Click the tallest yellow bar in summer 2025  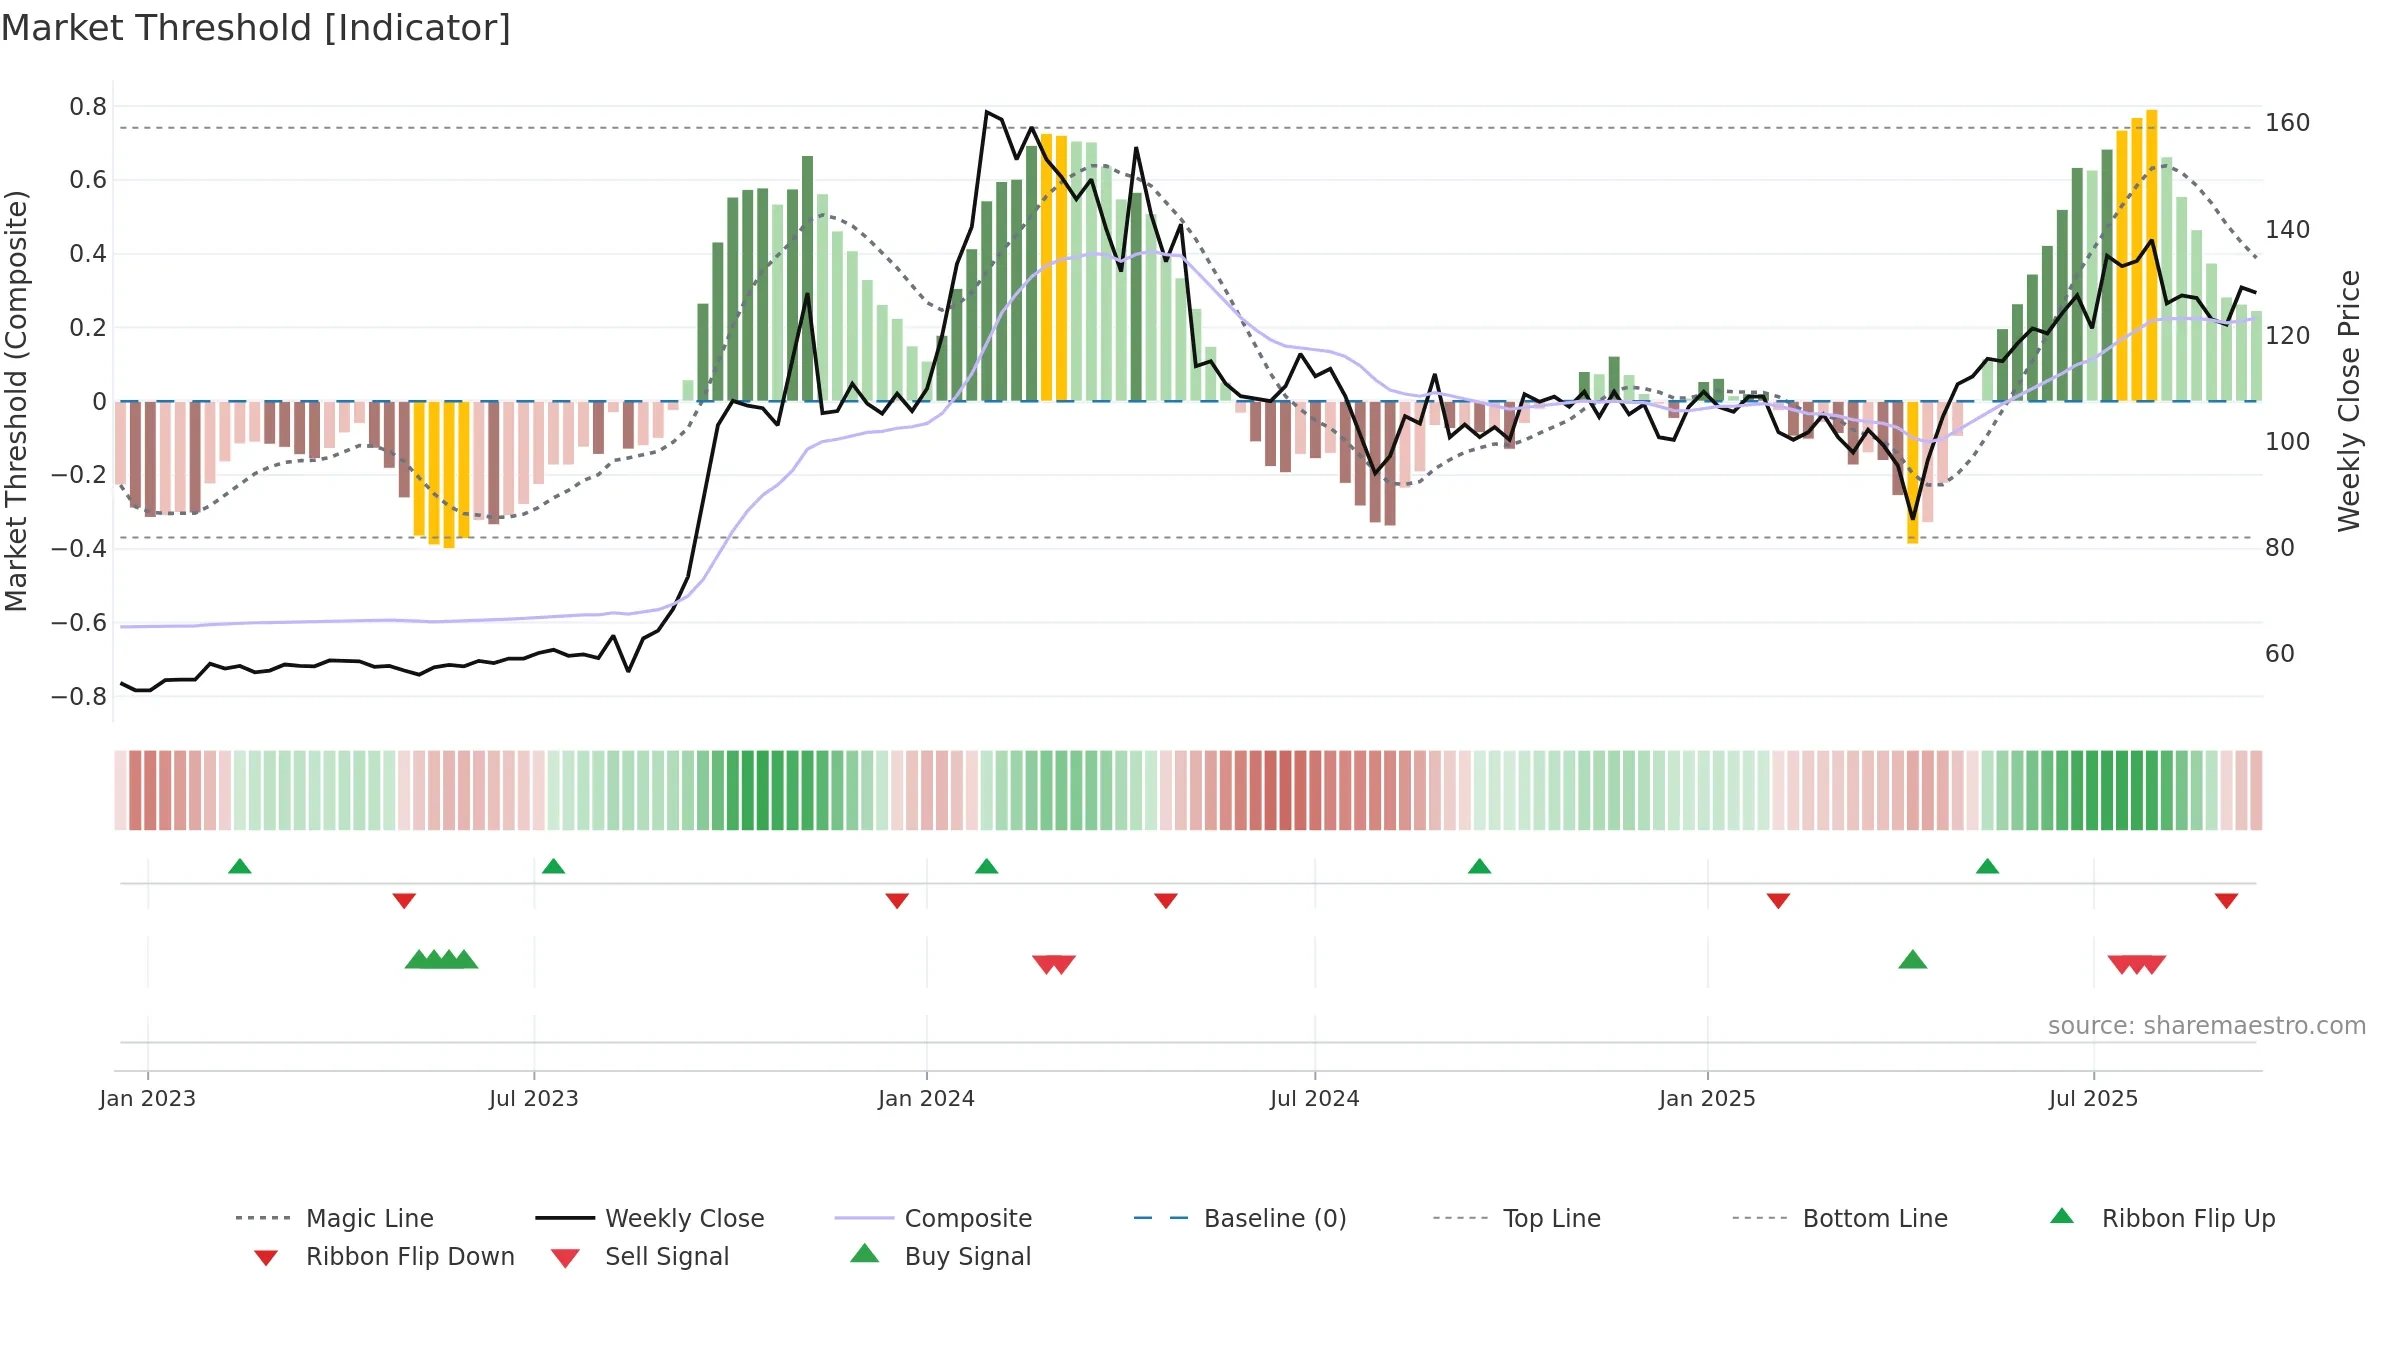point(2152,255)
